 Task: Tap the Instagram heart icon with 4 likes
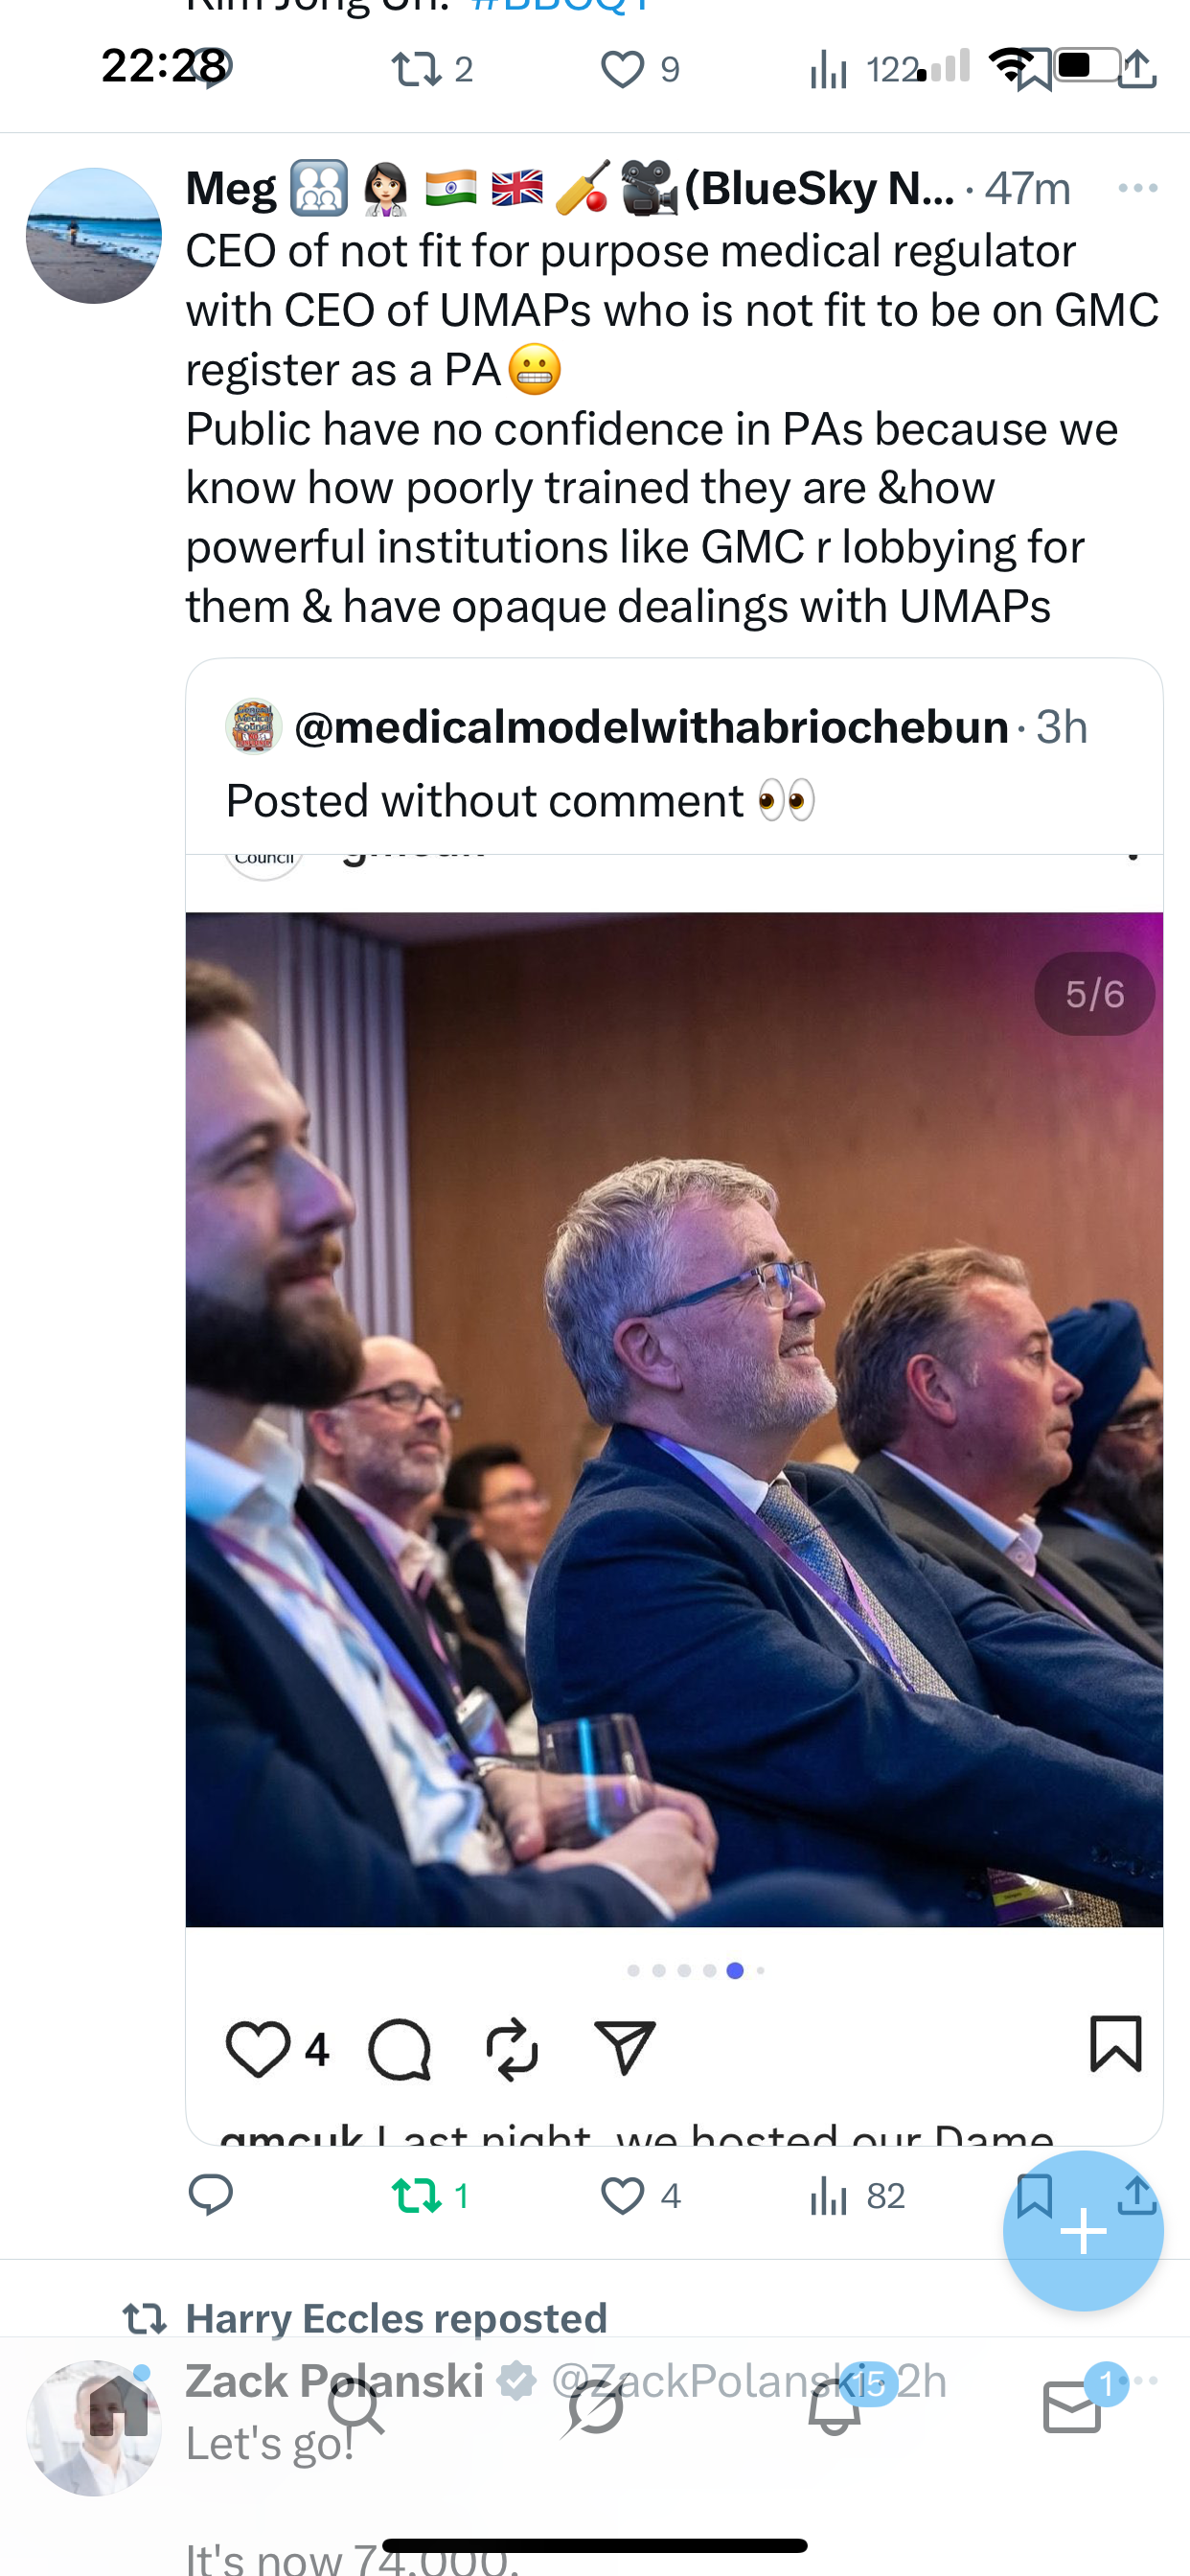(258, 2048)
